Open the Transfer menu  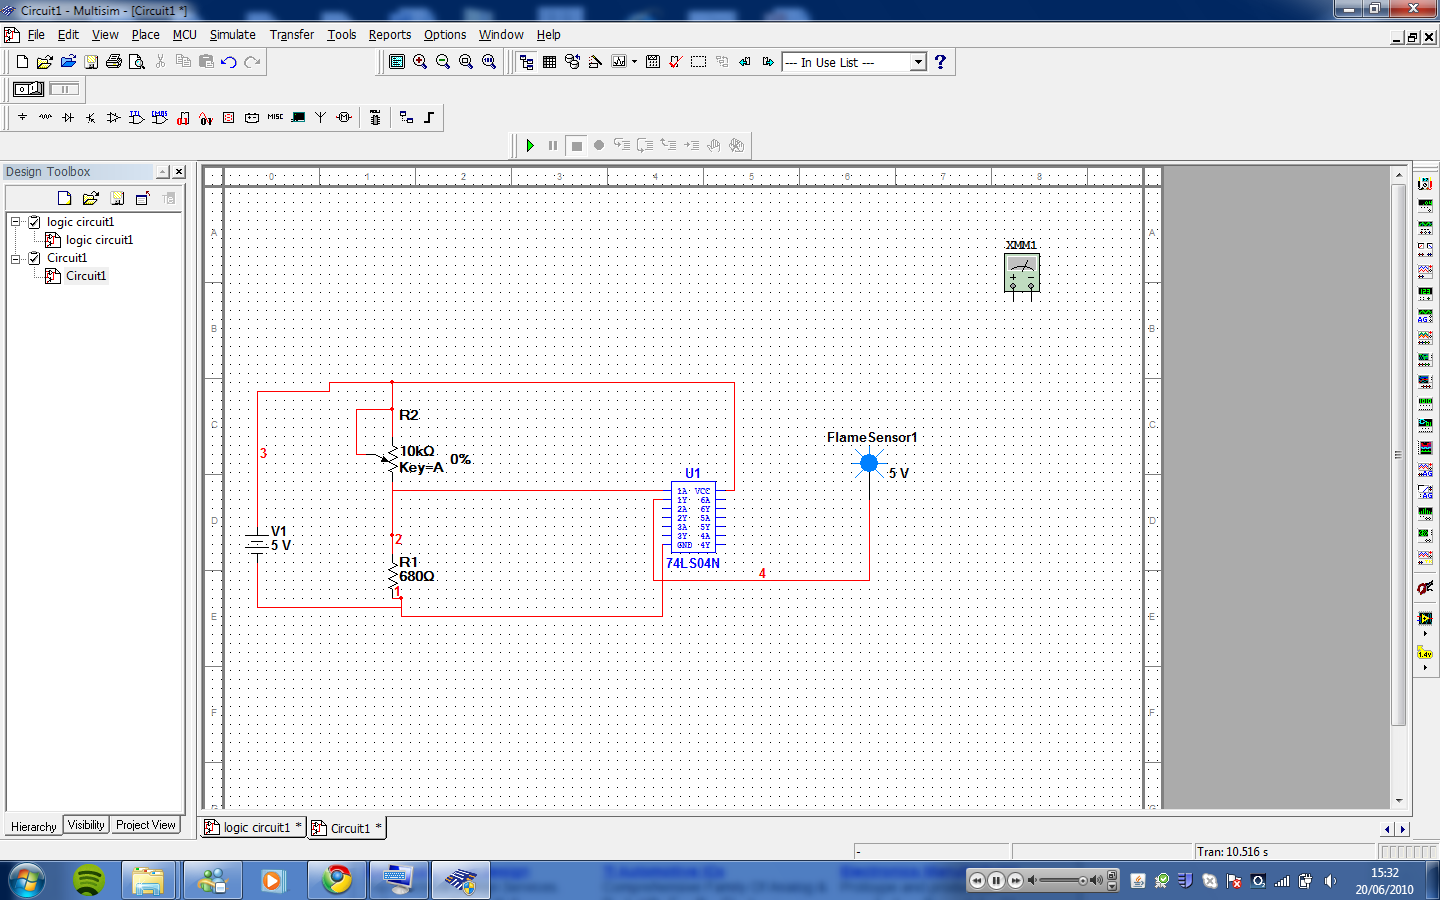coord(292,35)
